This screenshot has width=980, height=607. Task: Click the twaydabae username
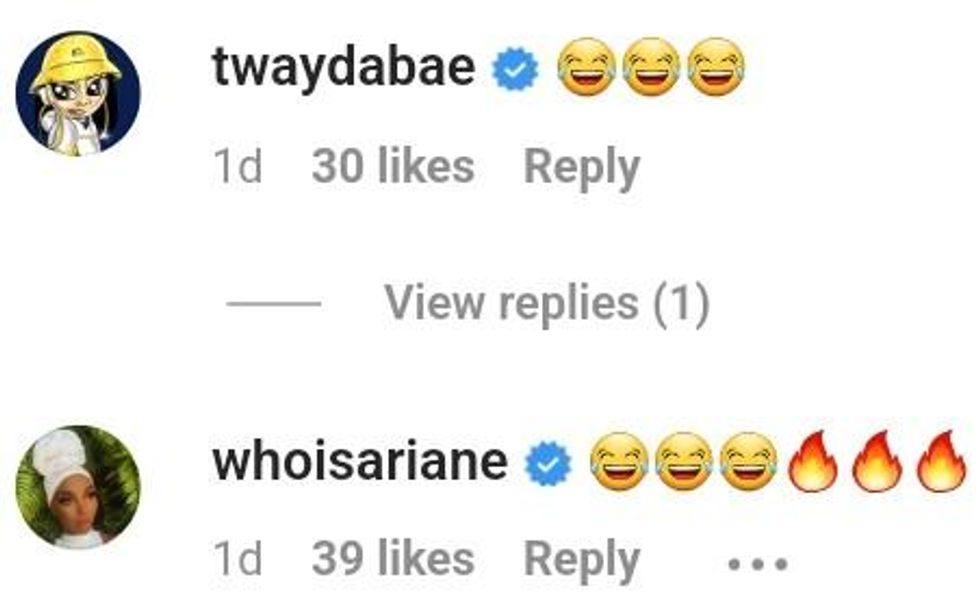pos(344,68)
